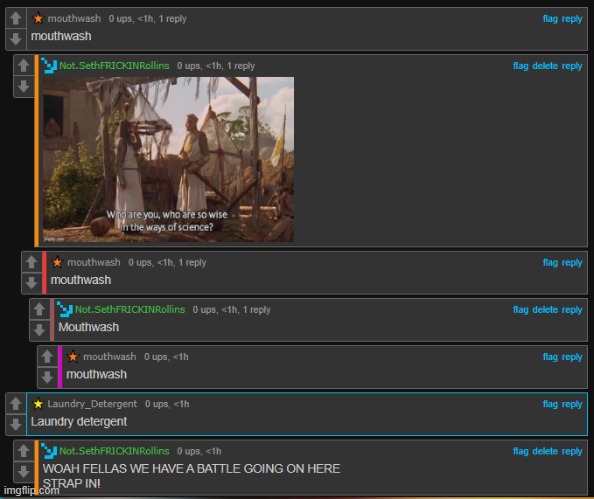Image resolution: width=594 pixels, height=499 pixels.
Task: Downvote the Monty Python image comment
Action: (23, 86)
